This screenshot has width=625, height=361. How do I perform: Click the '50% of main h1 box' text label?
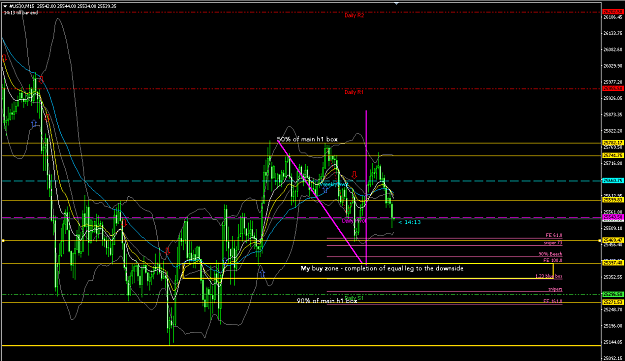(x=307, y=139)
